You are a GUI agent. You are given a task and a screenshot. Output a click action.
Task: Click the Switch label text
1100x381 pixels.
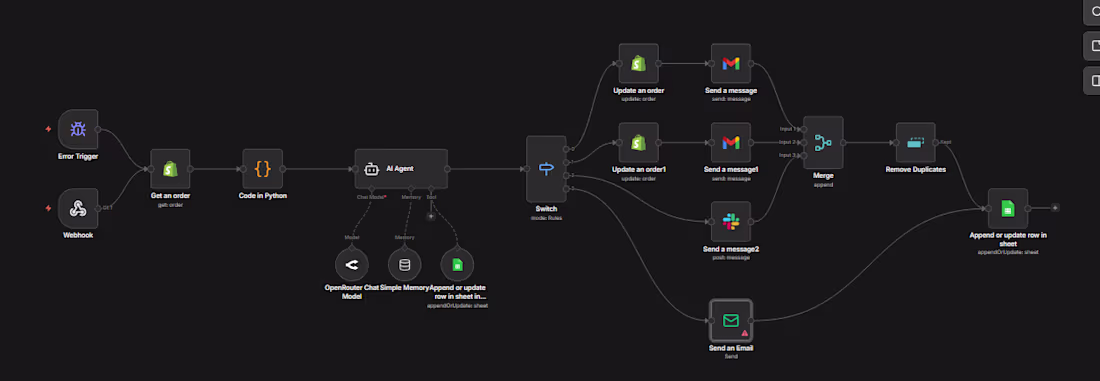click(546, 209)
